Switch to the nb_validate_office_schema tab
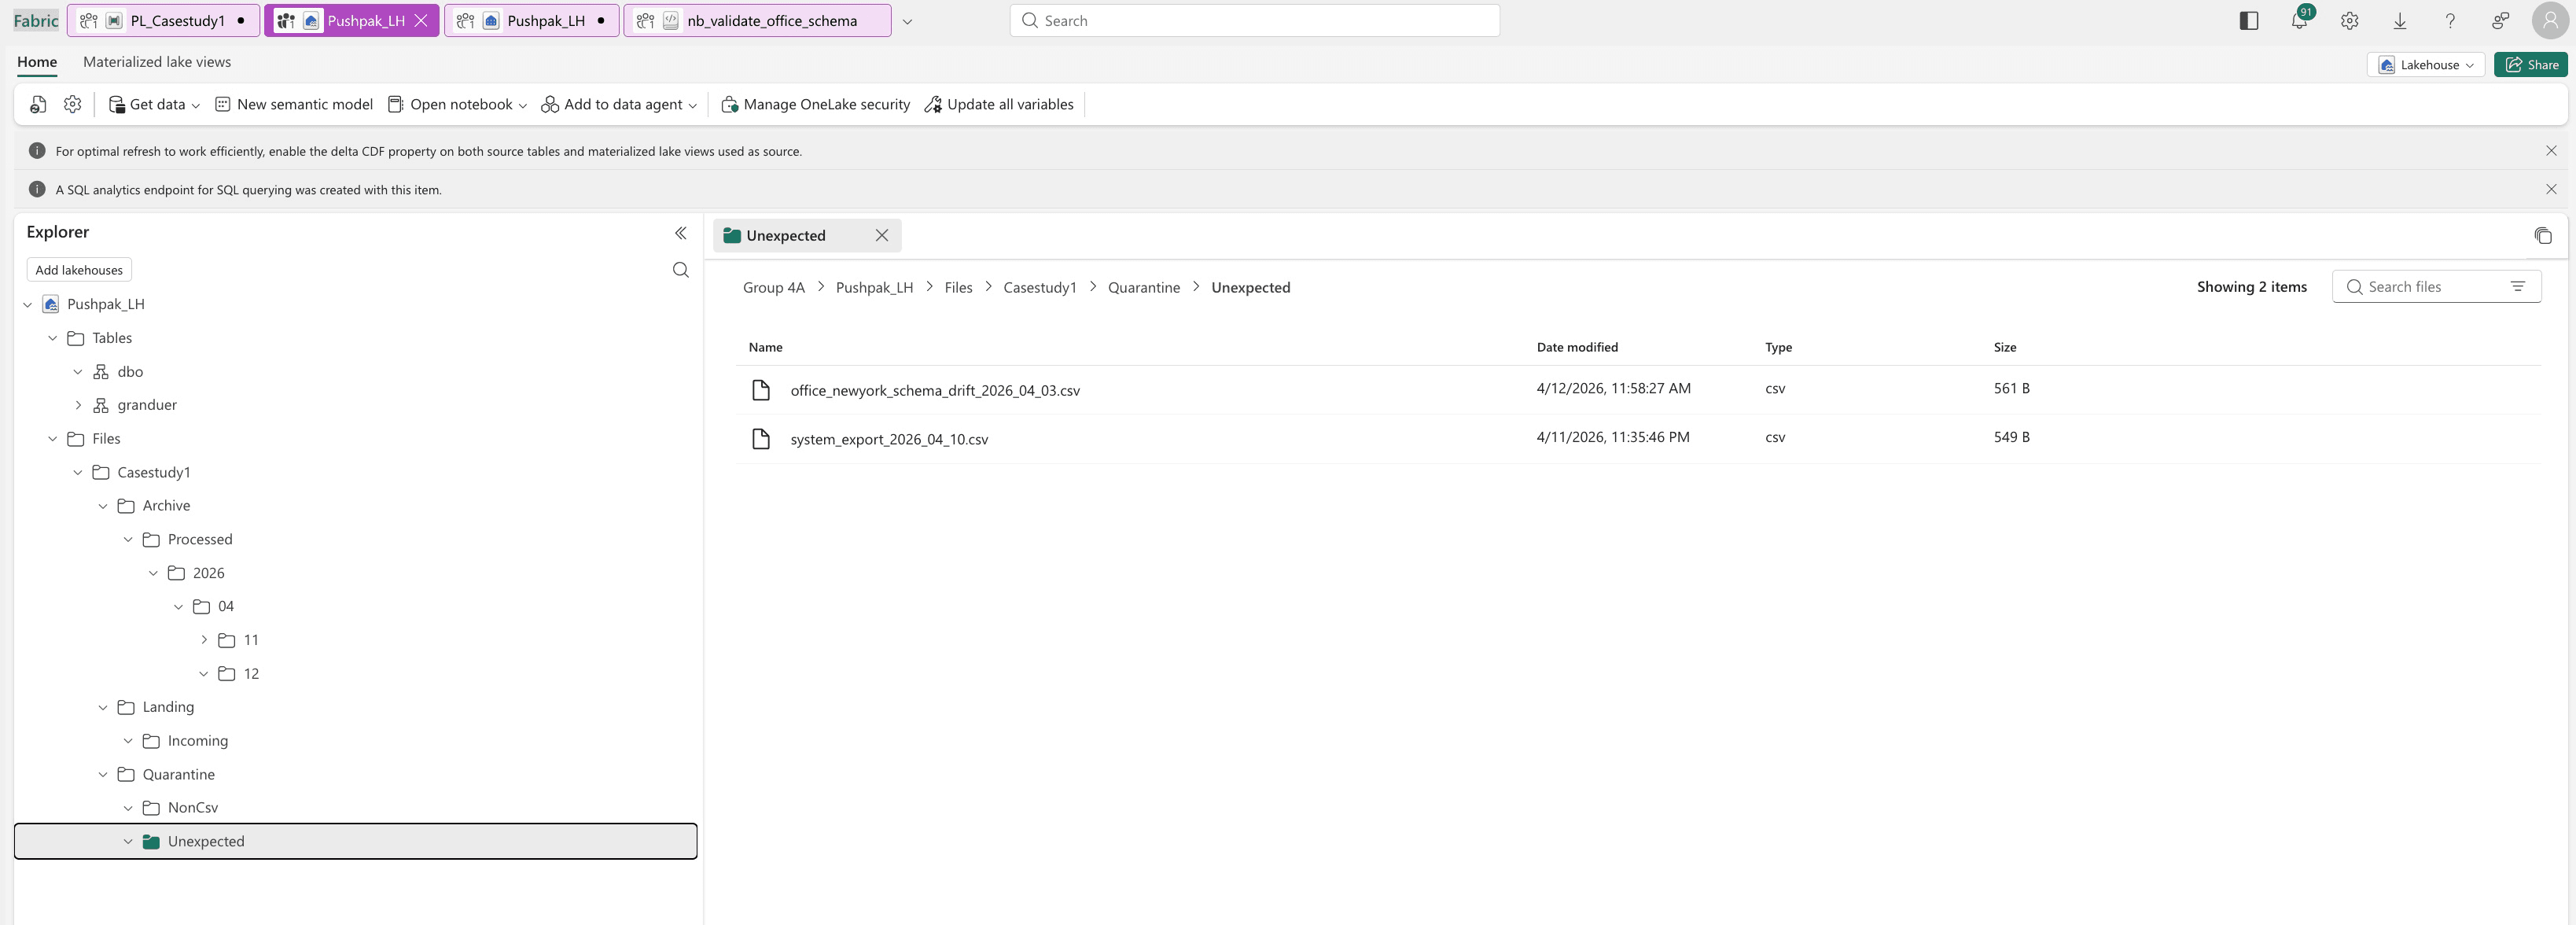Viewport: 2576px width, 925px height. (x=757, y=21)
